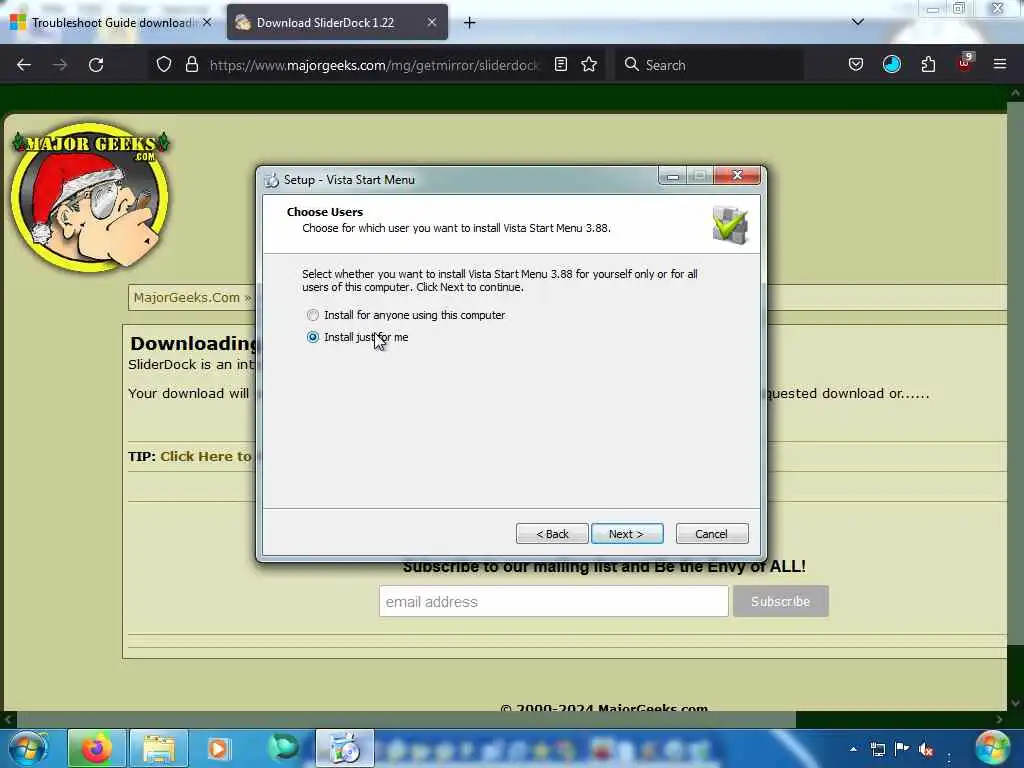
Task: Toggle reader view icon
Action: [560, 64]
